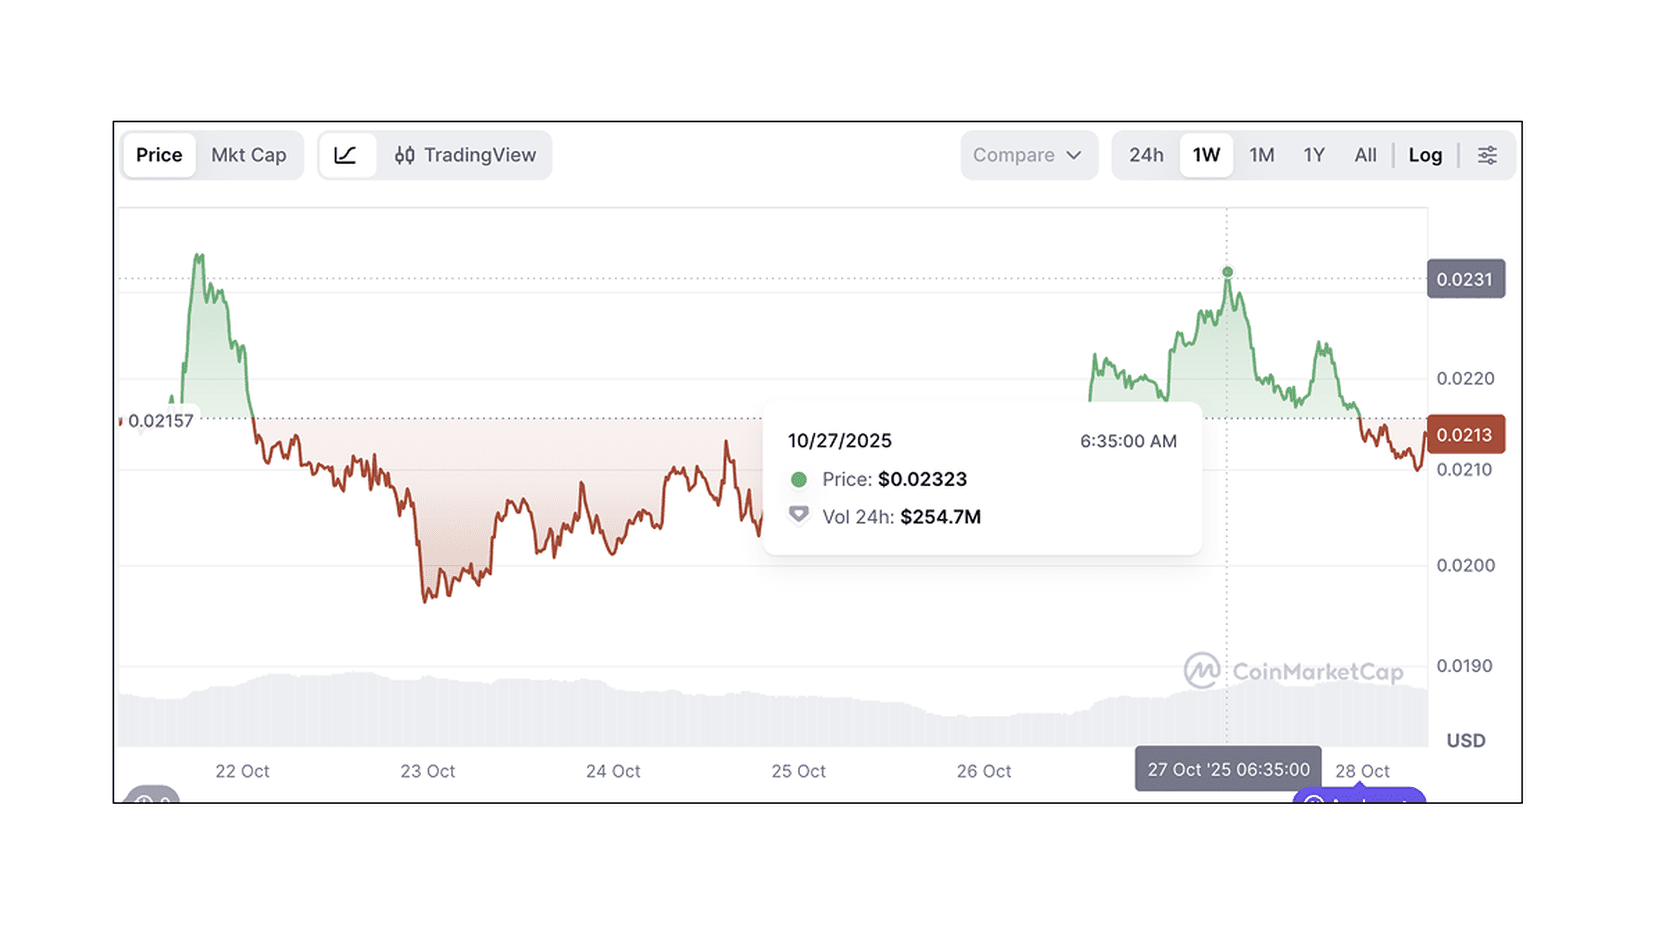Viewport: 1680px width, 944px height.
Task: Select the 1Y time range
Action: [x=1314, y=155]
